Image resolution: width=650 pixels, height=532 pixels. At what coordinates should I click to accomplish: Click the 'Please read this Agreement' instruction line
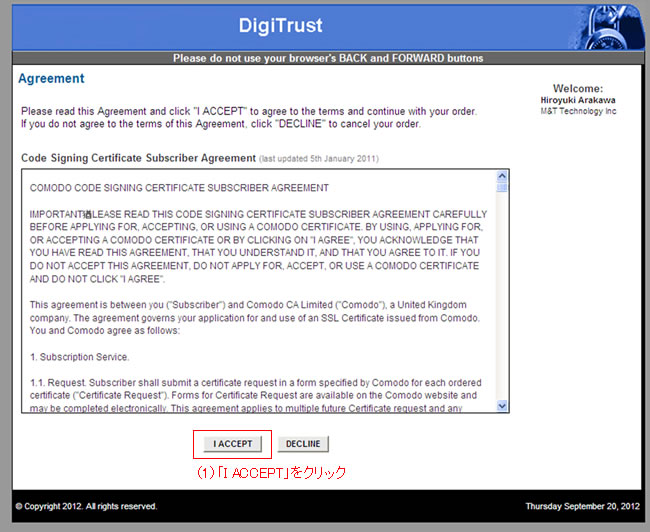pyautogui.click(x=249, y=111)
